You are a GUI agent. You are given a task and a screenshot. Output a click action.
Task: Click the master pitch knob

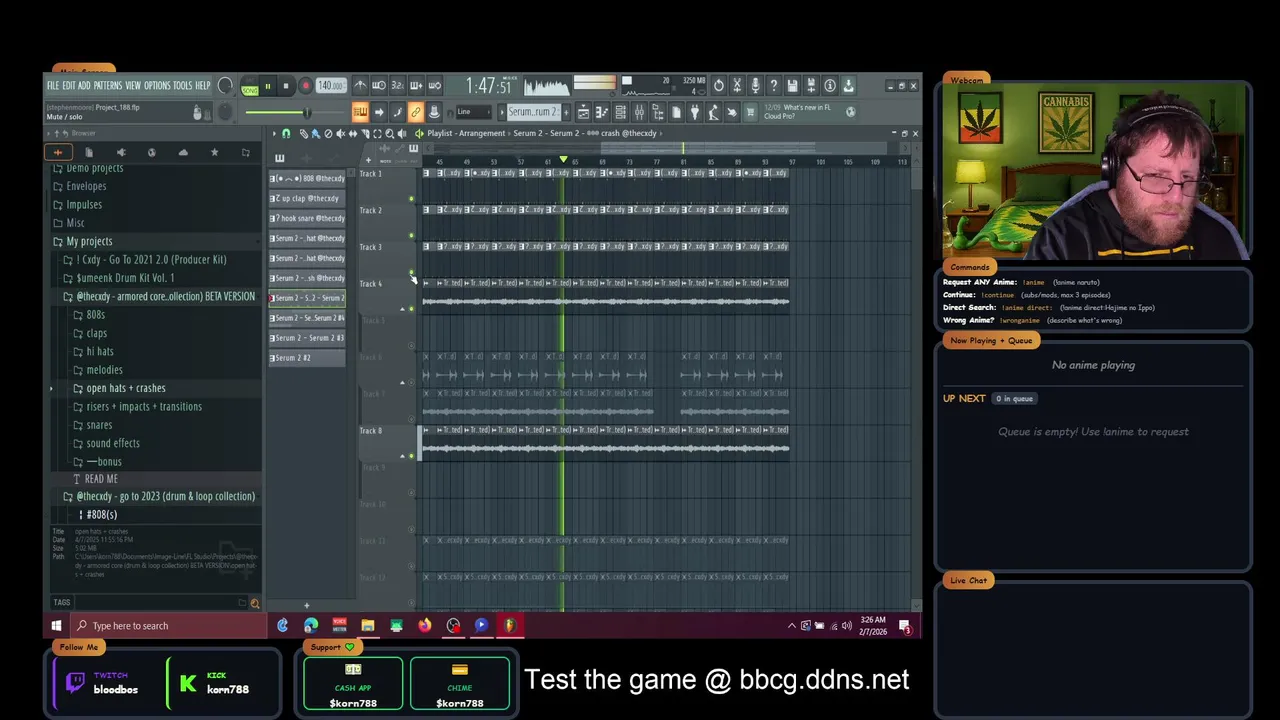point(225,111)
